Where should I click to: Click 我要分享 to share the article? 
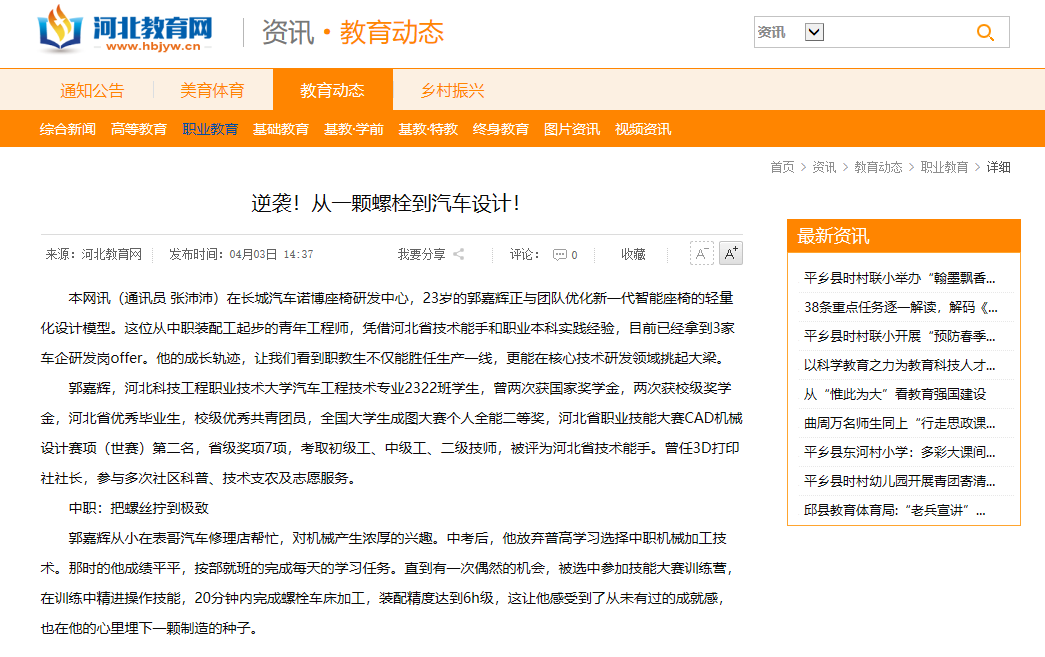click(x=421, y=254)
